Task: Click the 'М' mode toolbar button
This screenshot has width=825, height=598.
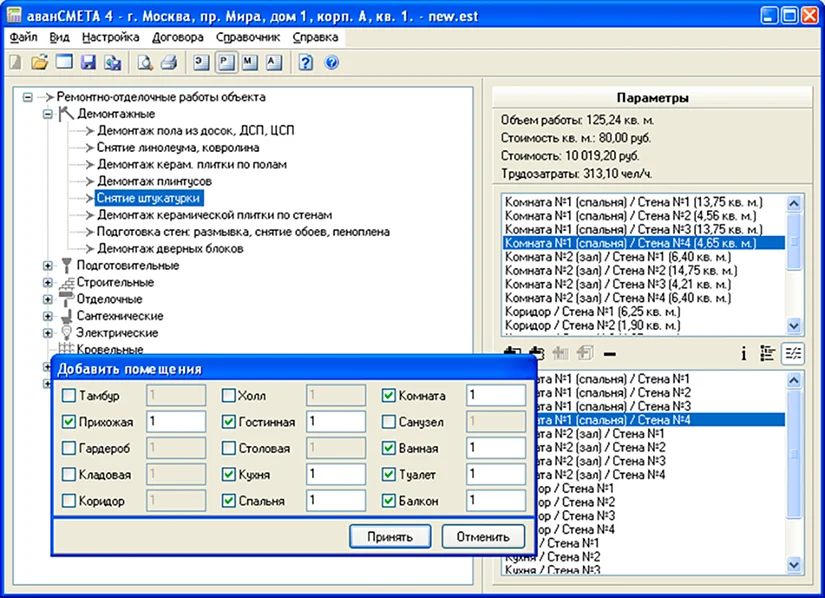Action: [249, 63]
